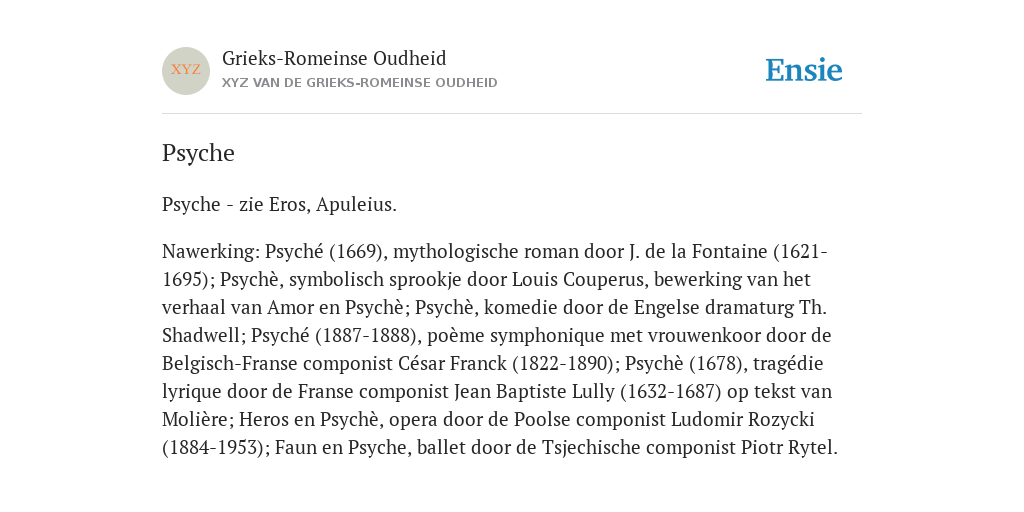Viewport: 1024px width, 512px height.
Task: Click the Psyche article heading
Action: (x=198, y=154)
